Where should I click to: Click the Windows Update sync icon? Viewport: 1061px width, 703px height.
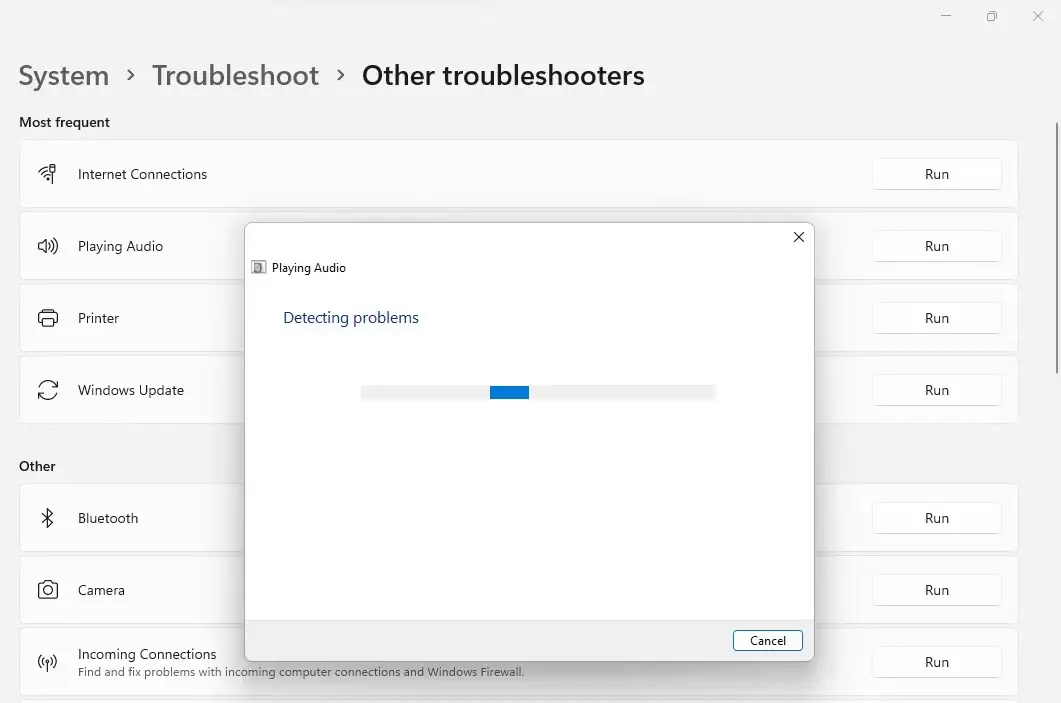[47, 390]
